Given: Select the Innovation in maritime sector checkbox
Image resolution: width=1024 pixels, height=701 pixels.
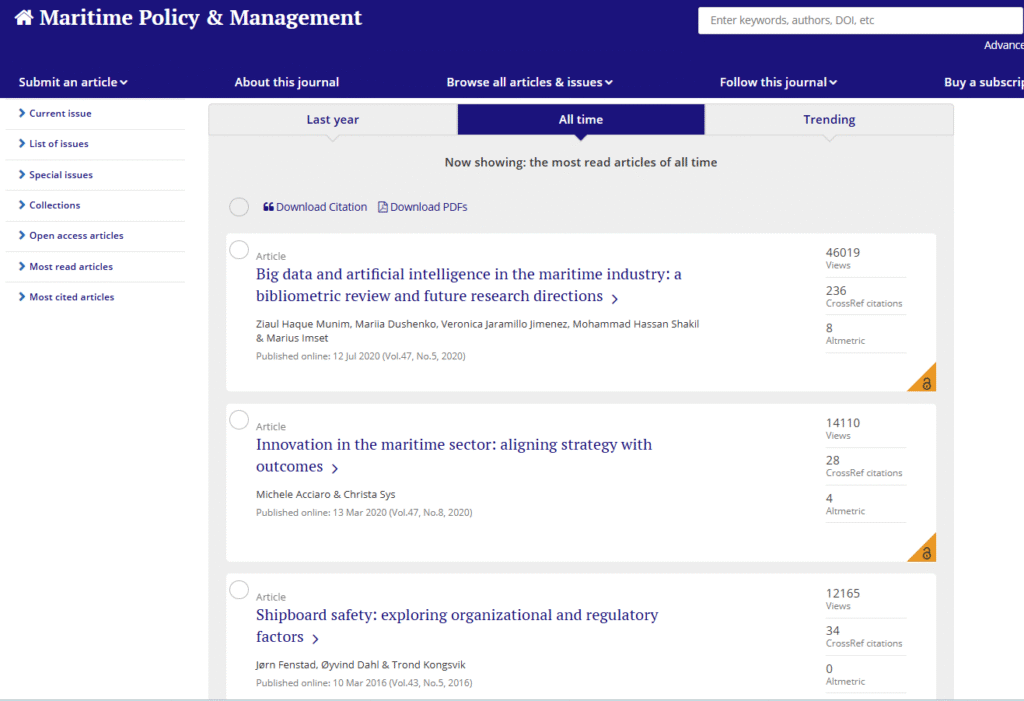Looking at the screenshot, I should coord(239,420).
